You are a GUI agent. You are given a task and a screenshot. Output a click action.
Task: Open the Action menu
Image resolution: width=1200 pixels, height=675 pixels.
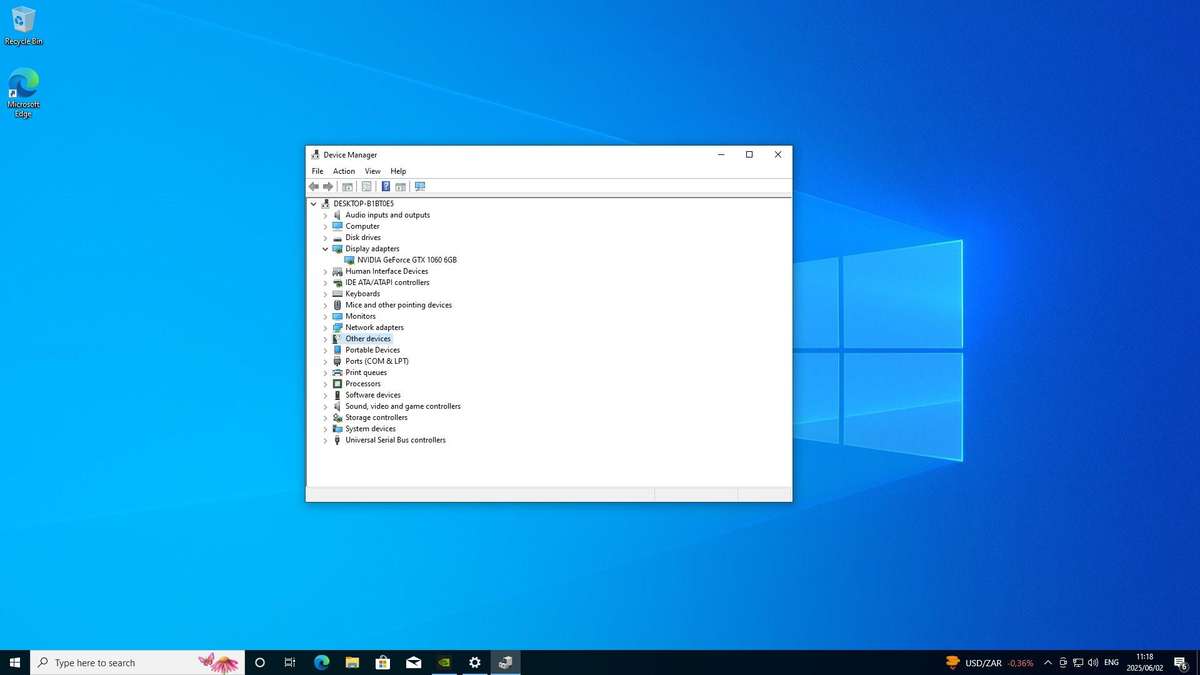click(x=344, y=171)
